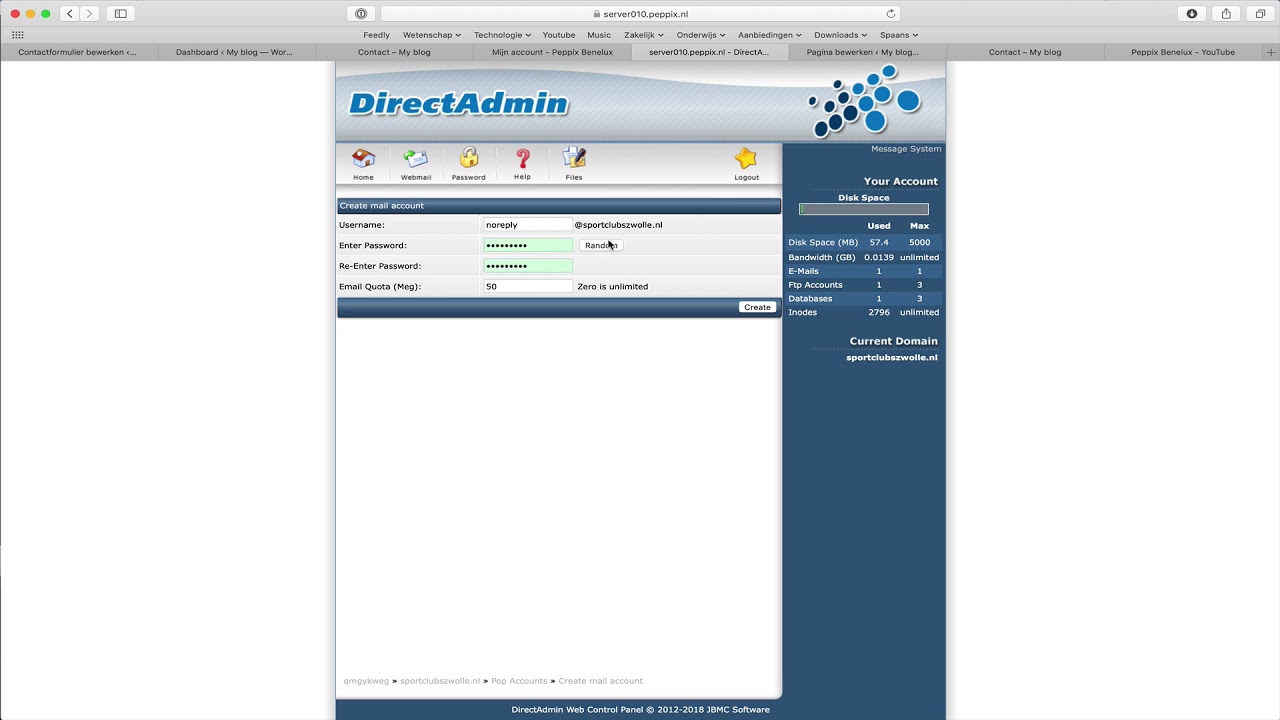The height and width of the screenshot is (720, 1280).
Task: Open the Safari downloads icon
Action: [1192, 14]
